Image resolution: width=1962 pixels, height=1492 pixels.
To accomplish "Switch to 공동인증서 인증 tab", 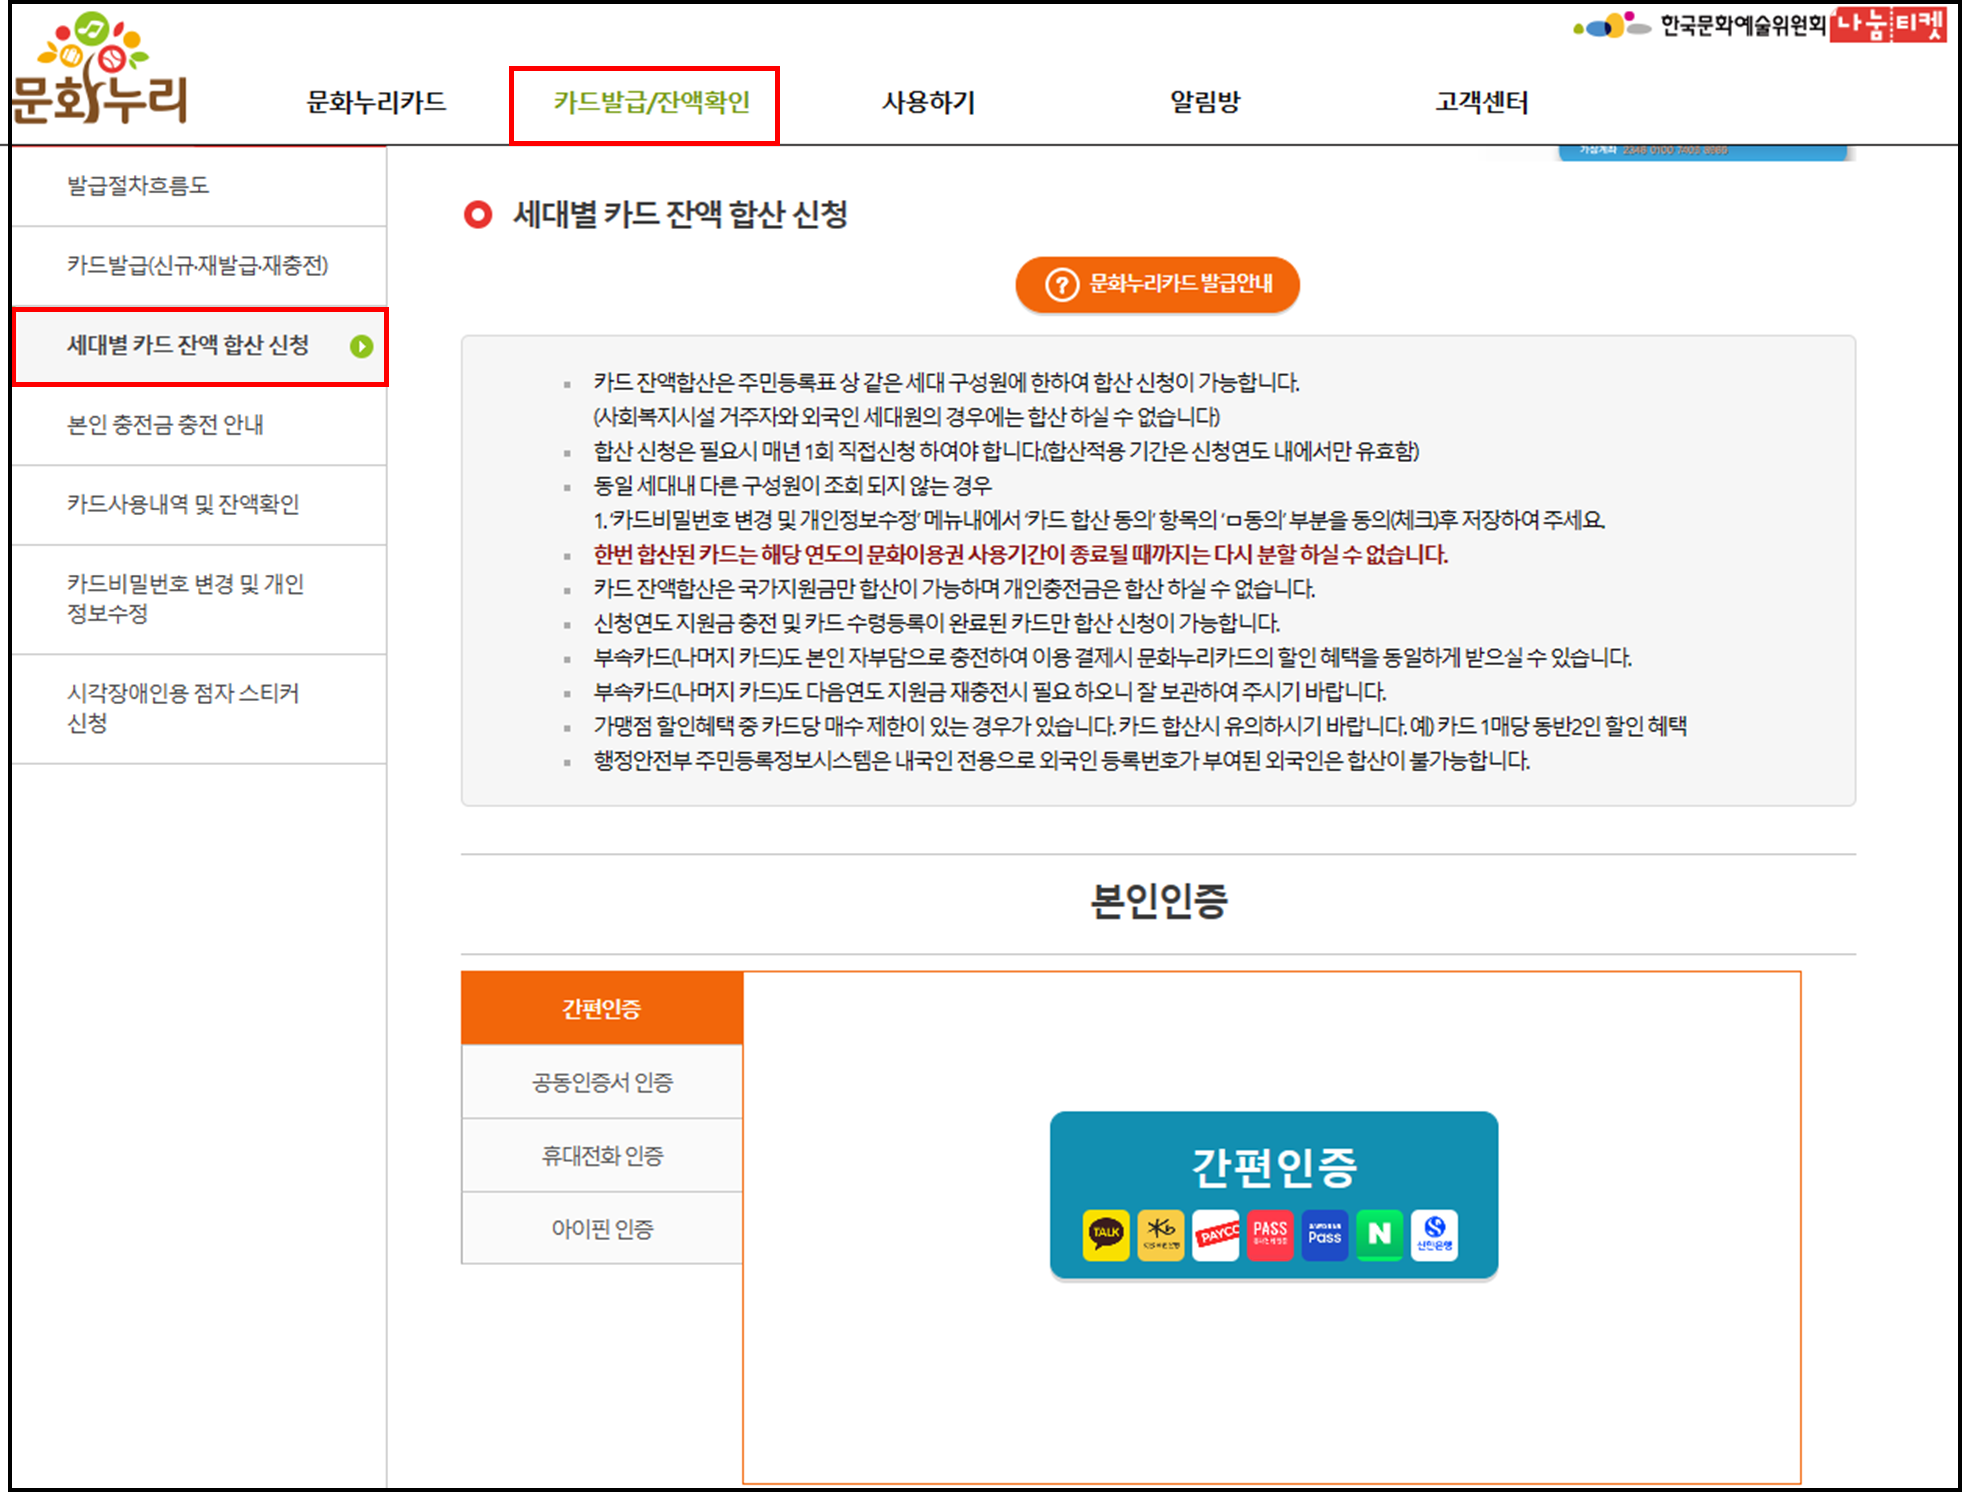I will [x=602, y=1082].
